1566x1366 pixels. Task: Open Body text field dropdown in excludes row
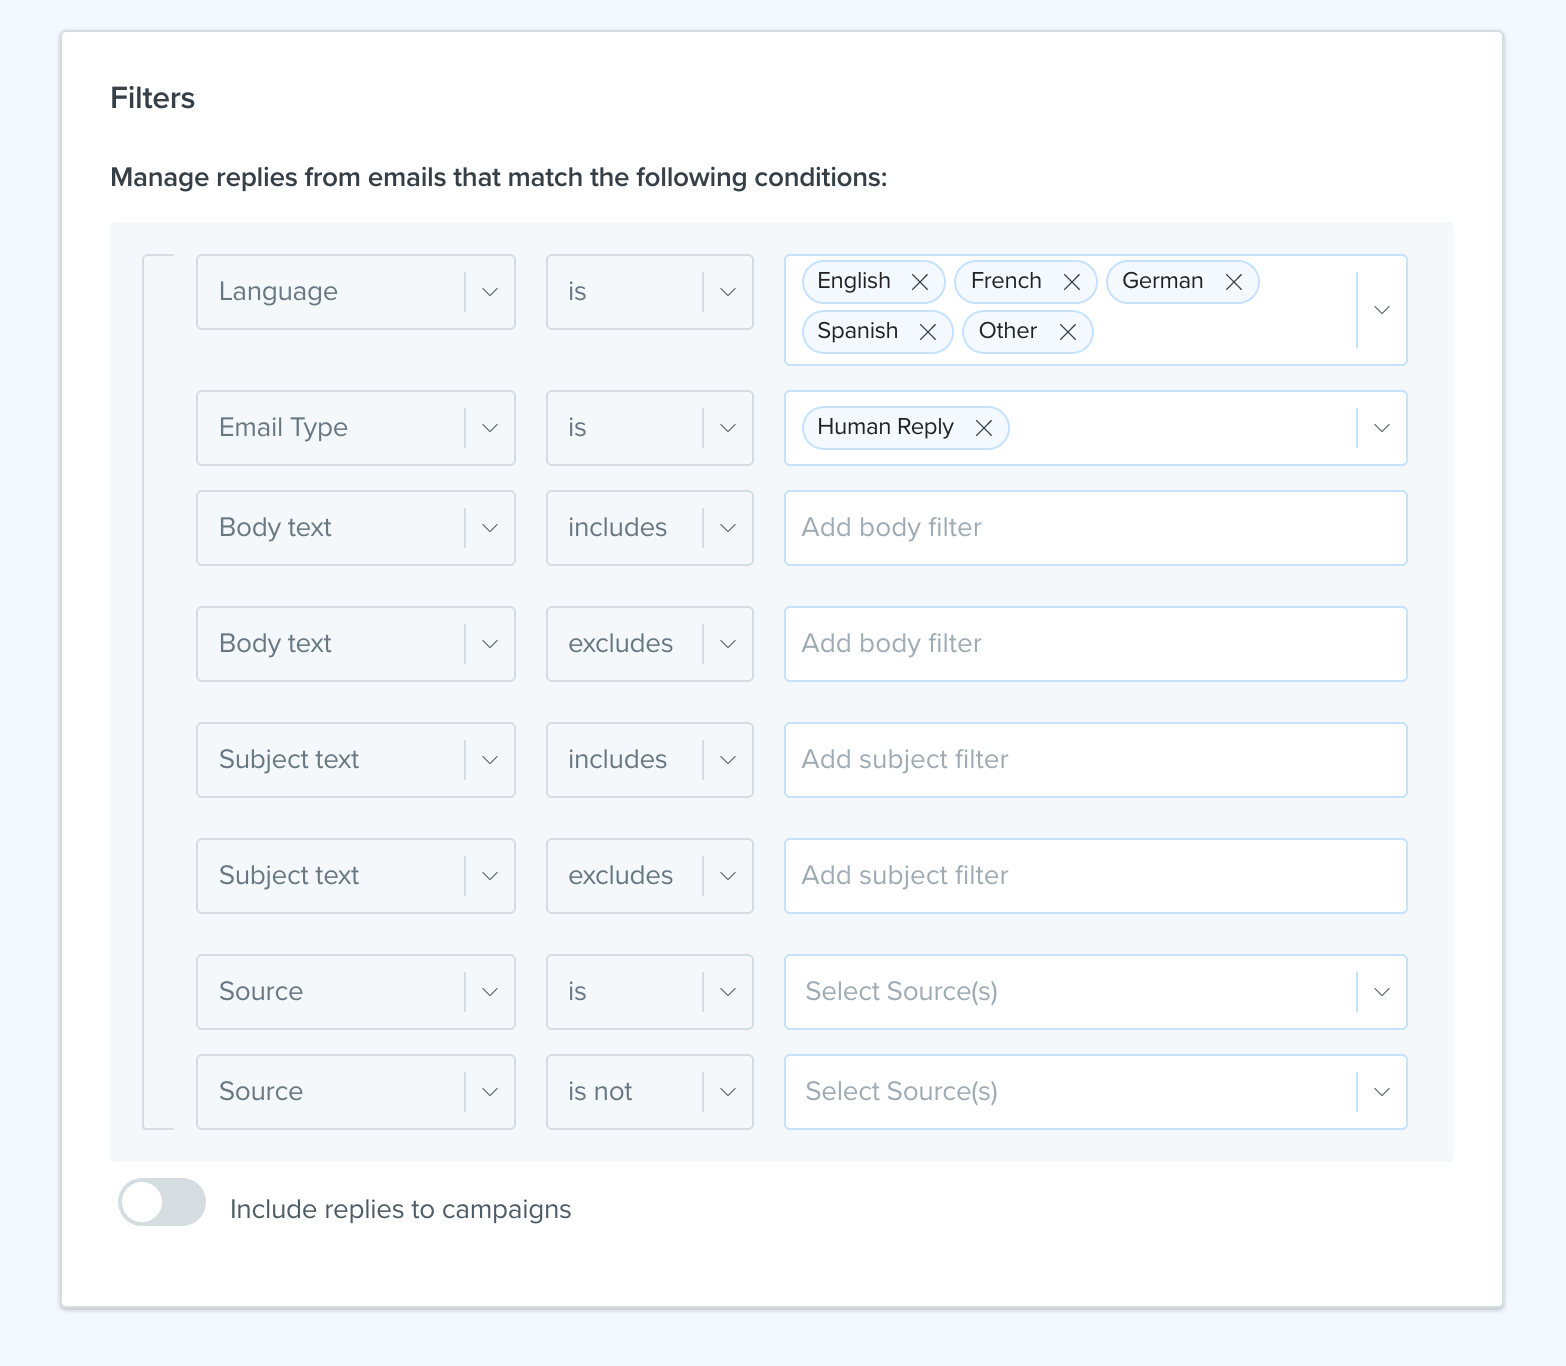tap(356, 644)
